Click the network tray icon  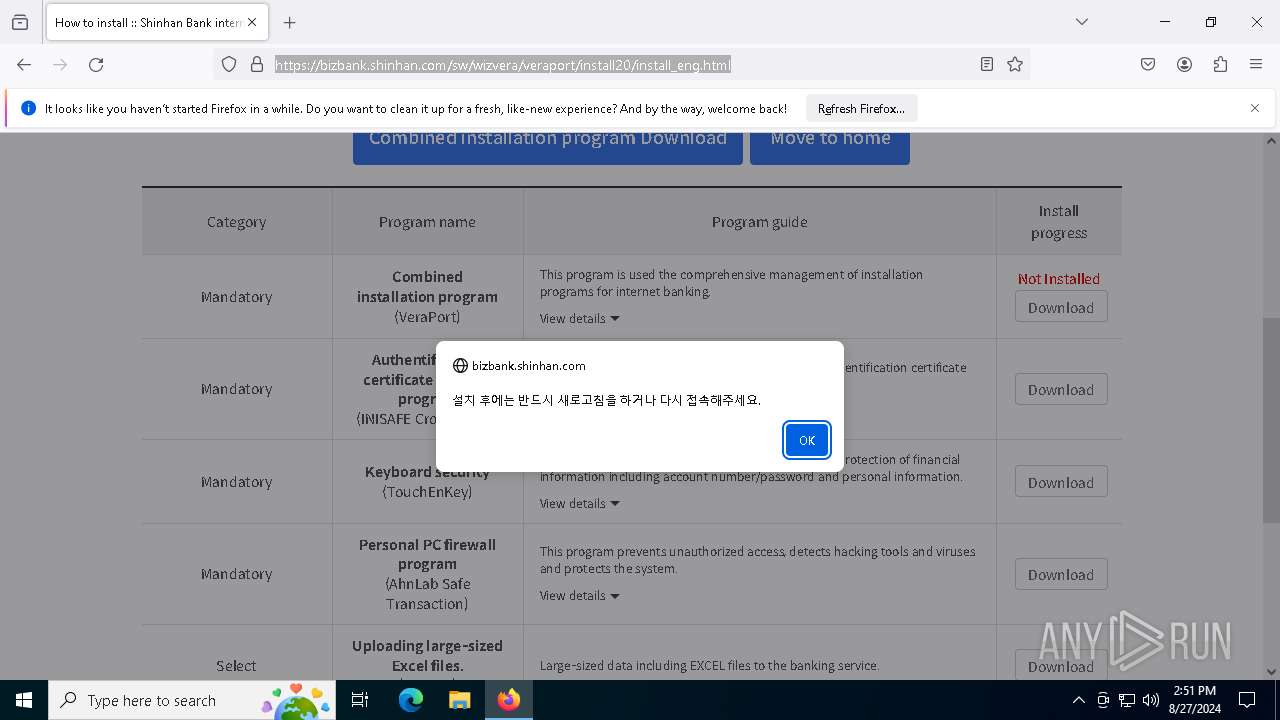click(x=1127, y=700)
